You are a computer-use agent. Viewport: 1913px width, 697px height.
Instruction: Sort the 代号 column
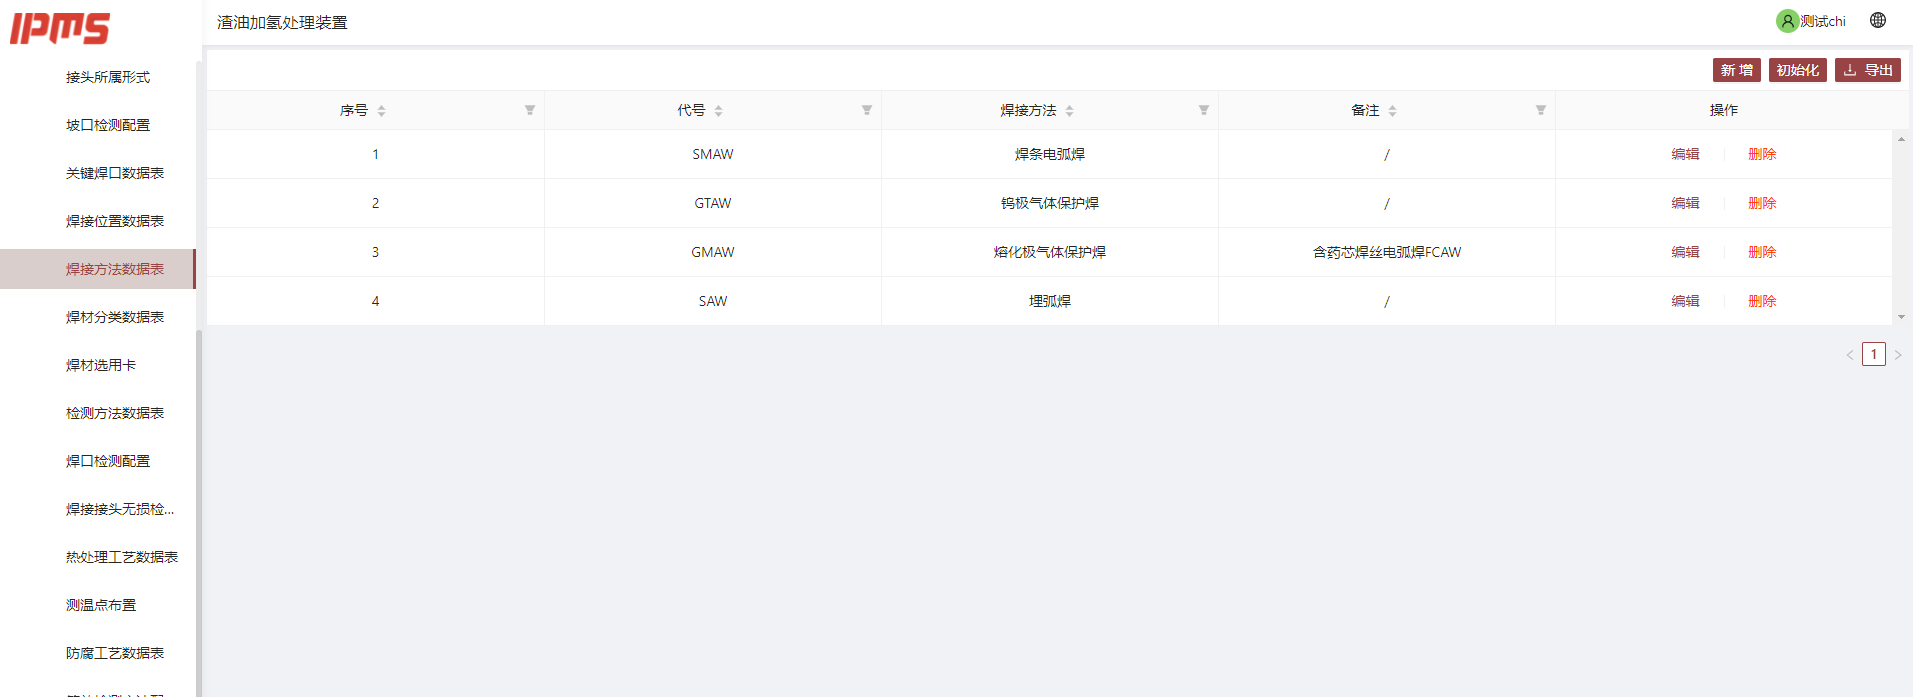(x=718, y=111)
